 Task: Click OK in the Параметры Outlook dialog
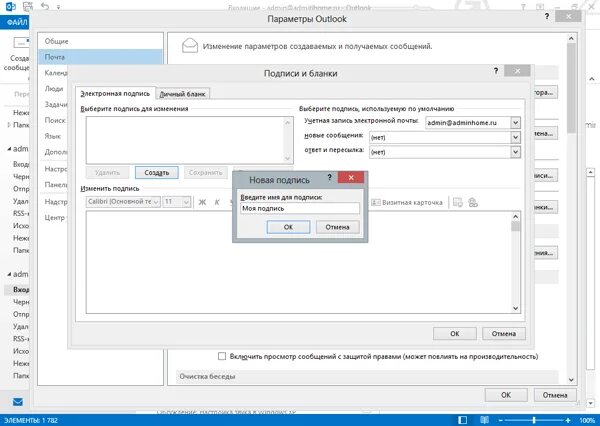[x=506, y=395]
